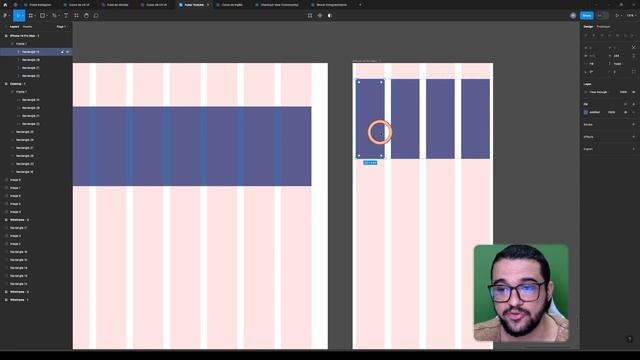Open the Page selector dropdown
Screen dimensions: 640x360
(61, 27)
